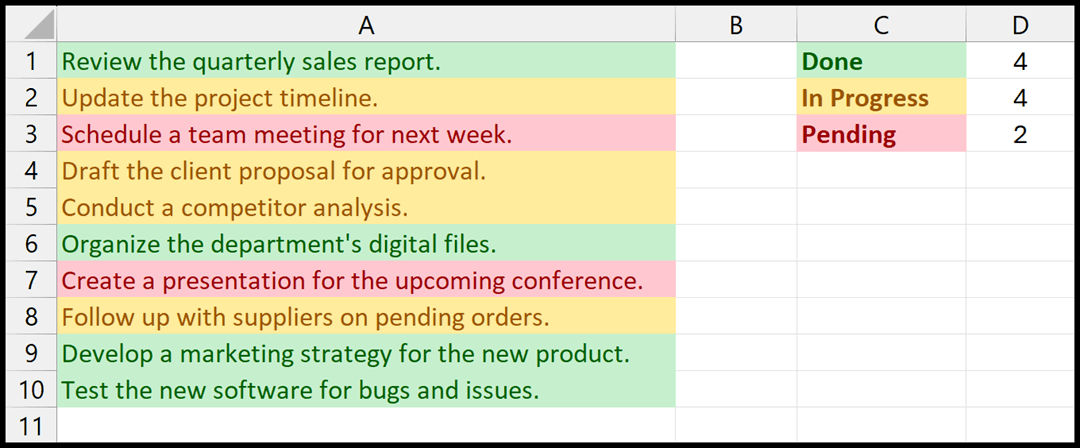Click the Select All corner triangle
Screen dimensions: 1080x448
pos(32,25)
